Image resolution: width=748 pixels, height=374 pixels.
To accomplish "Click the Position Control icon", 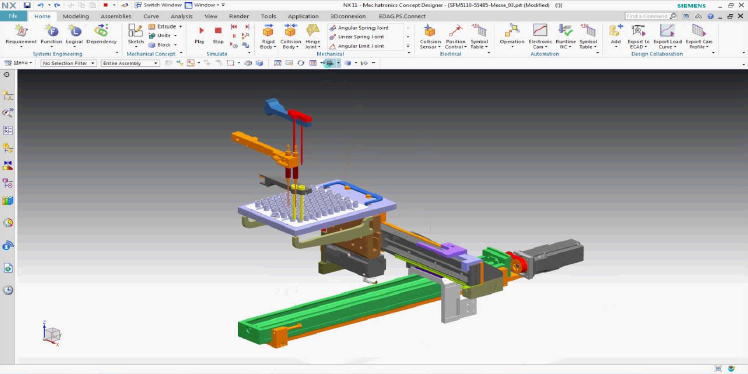I will tap(456, 37).
